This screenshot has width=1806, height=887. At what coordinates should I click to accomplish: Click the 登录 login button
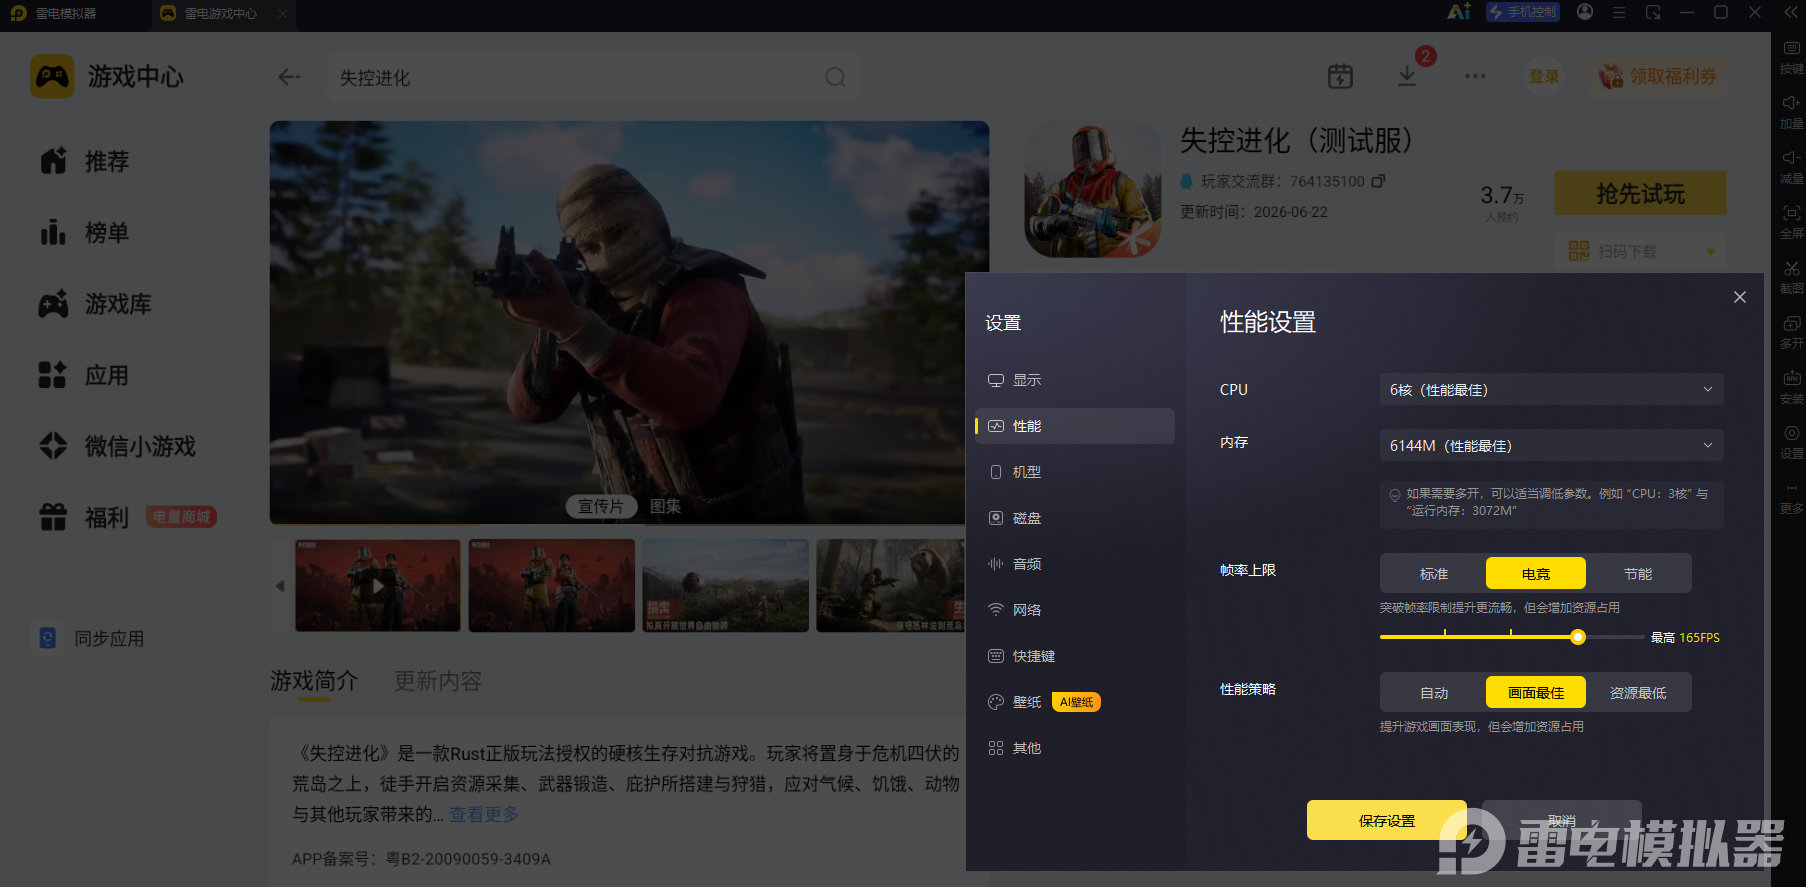[x=1544, y=76]
